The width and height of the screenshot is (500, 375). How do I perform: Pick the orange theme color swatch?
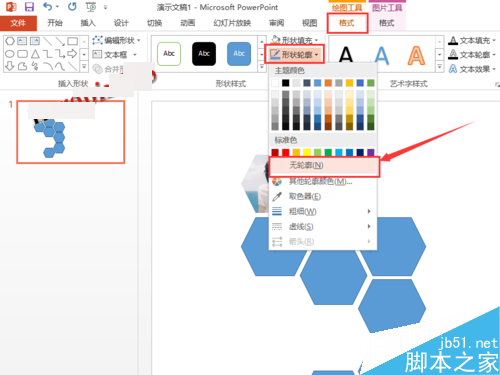(x=328, y=83)
